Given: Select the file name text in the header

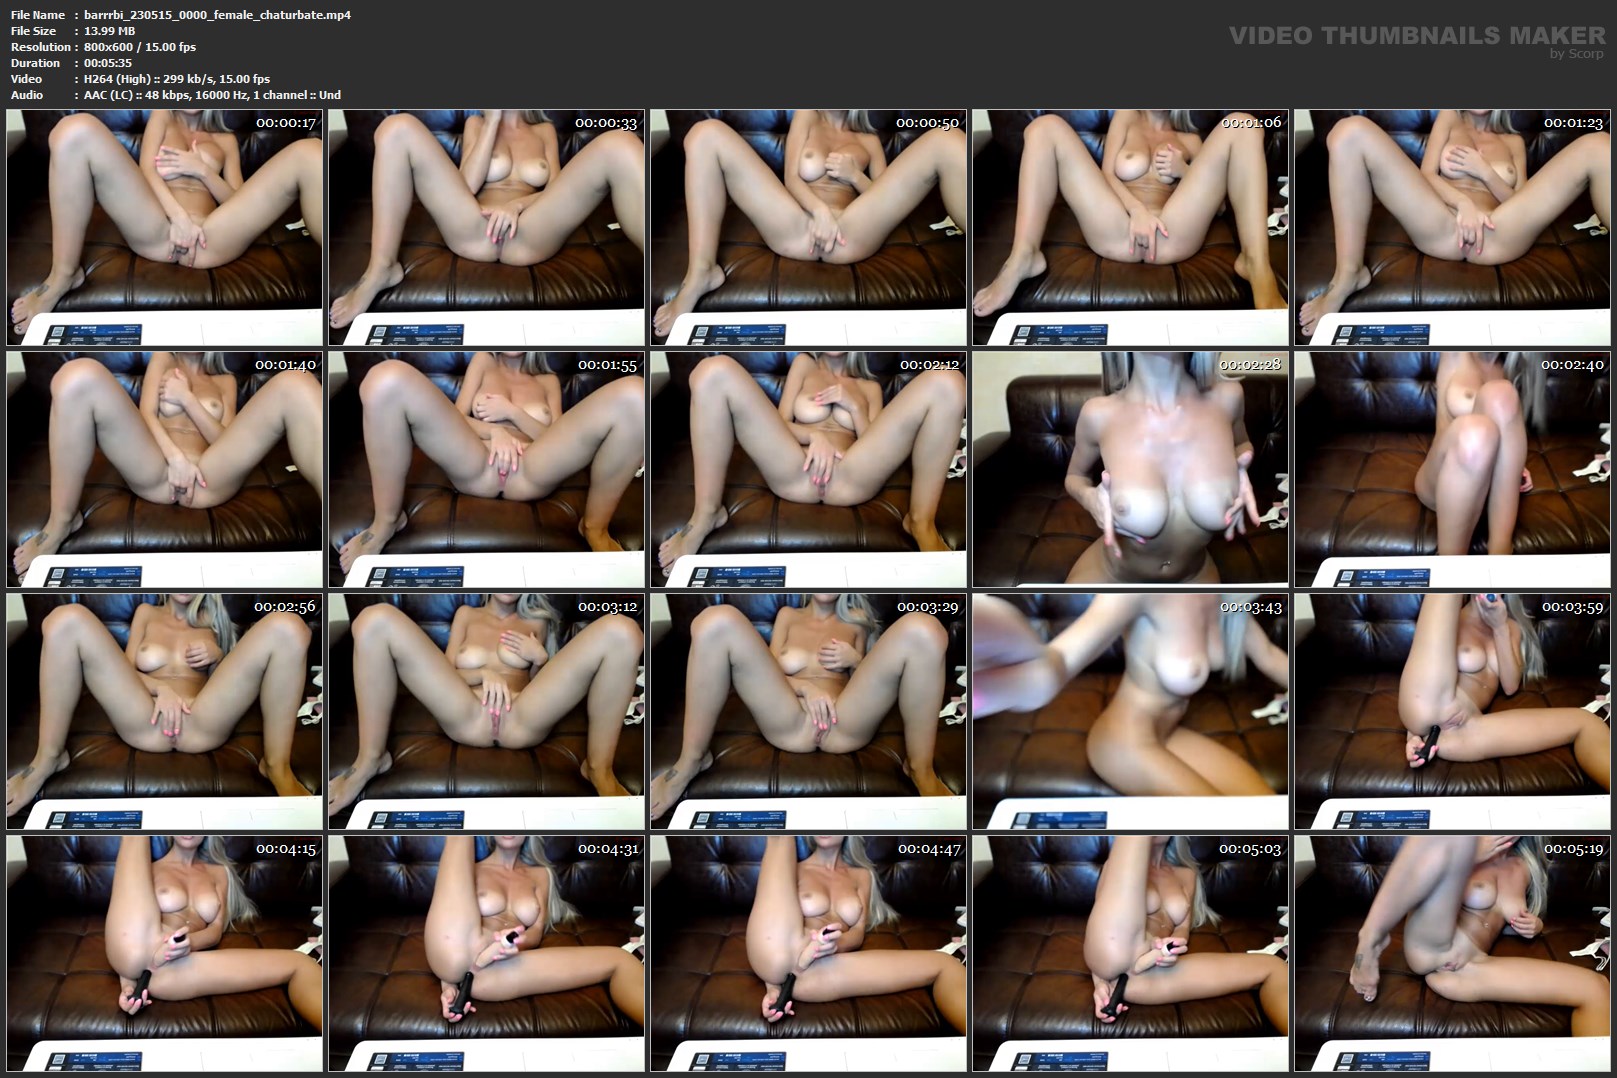Looking at the screenshot, I should (x=217, y=15).
